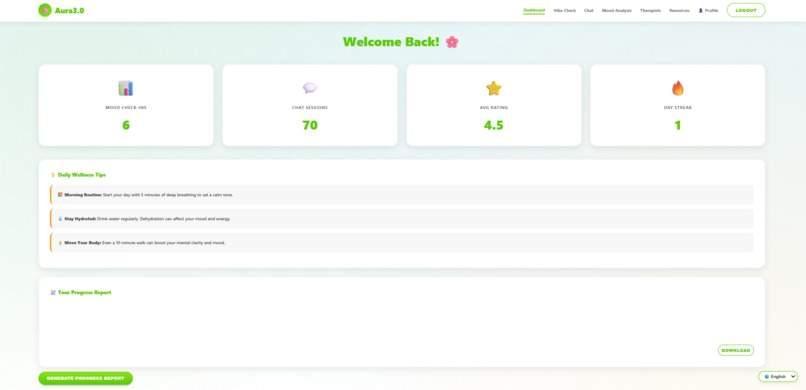Click the Avg Rating star icon
This screenshot has height=390, width=806.
pos(493,88)
